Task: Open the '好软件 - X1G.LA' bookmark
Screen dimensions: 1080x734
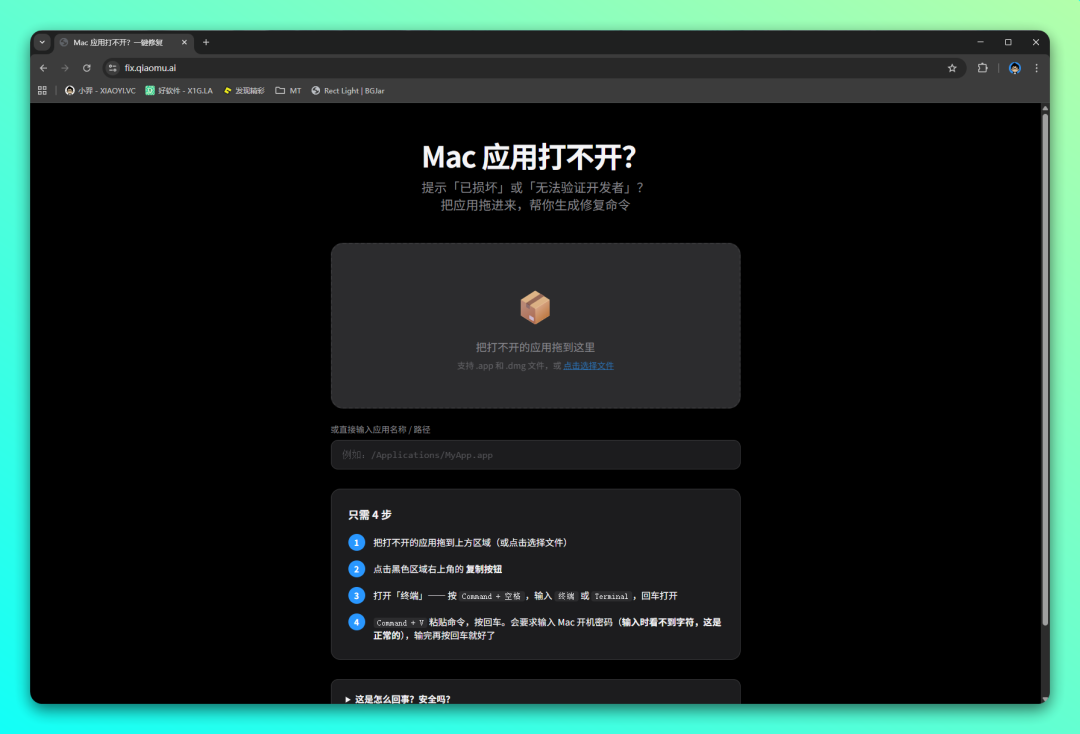Action: 179,90
